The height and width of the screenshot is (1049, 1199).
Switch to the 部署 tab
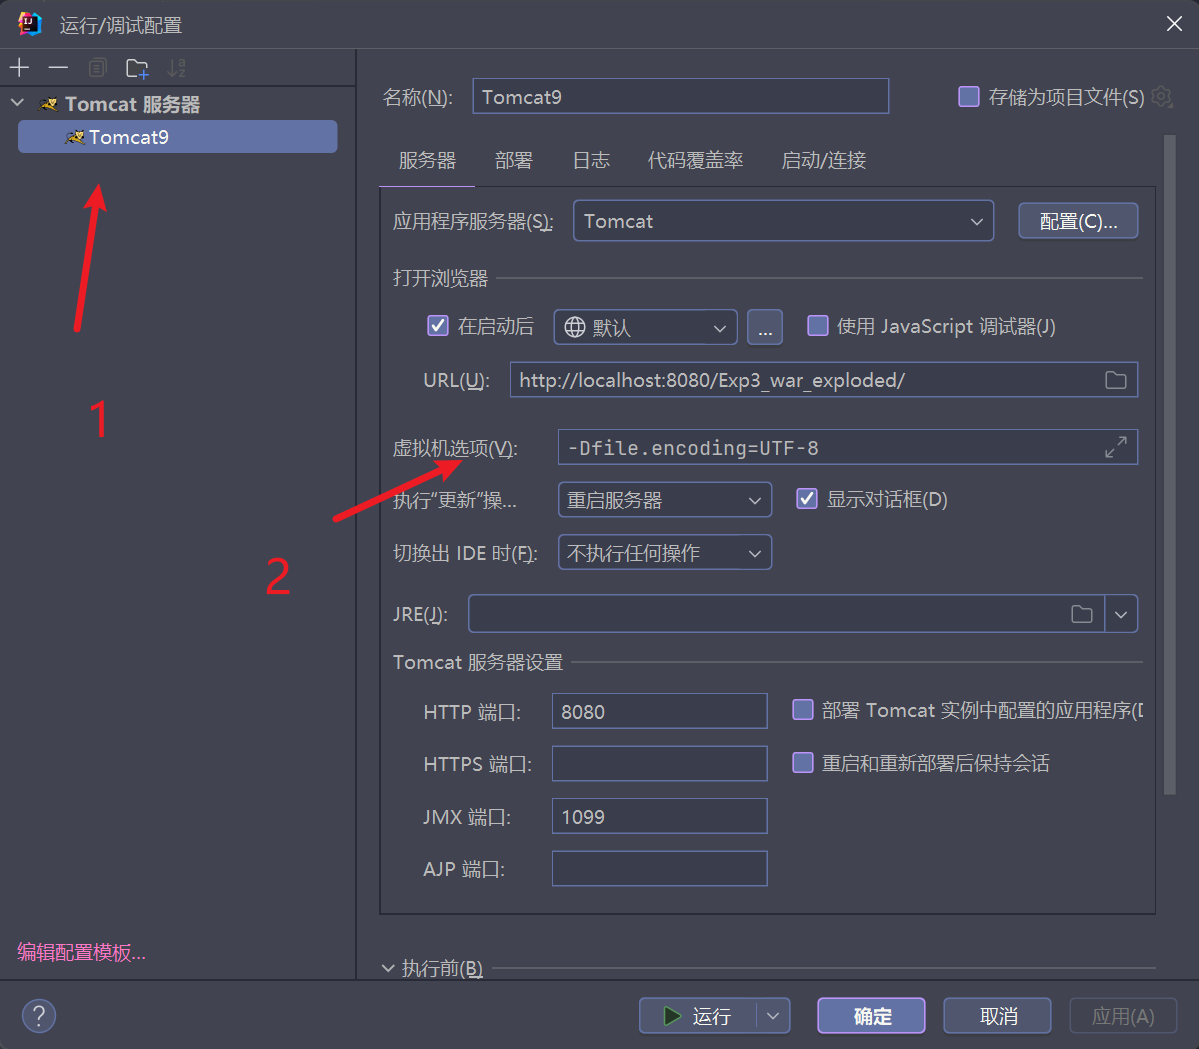(x=513, y=161)
